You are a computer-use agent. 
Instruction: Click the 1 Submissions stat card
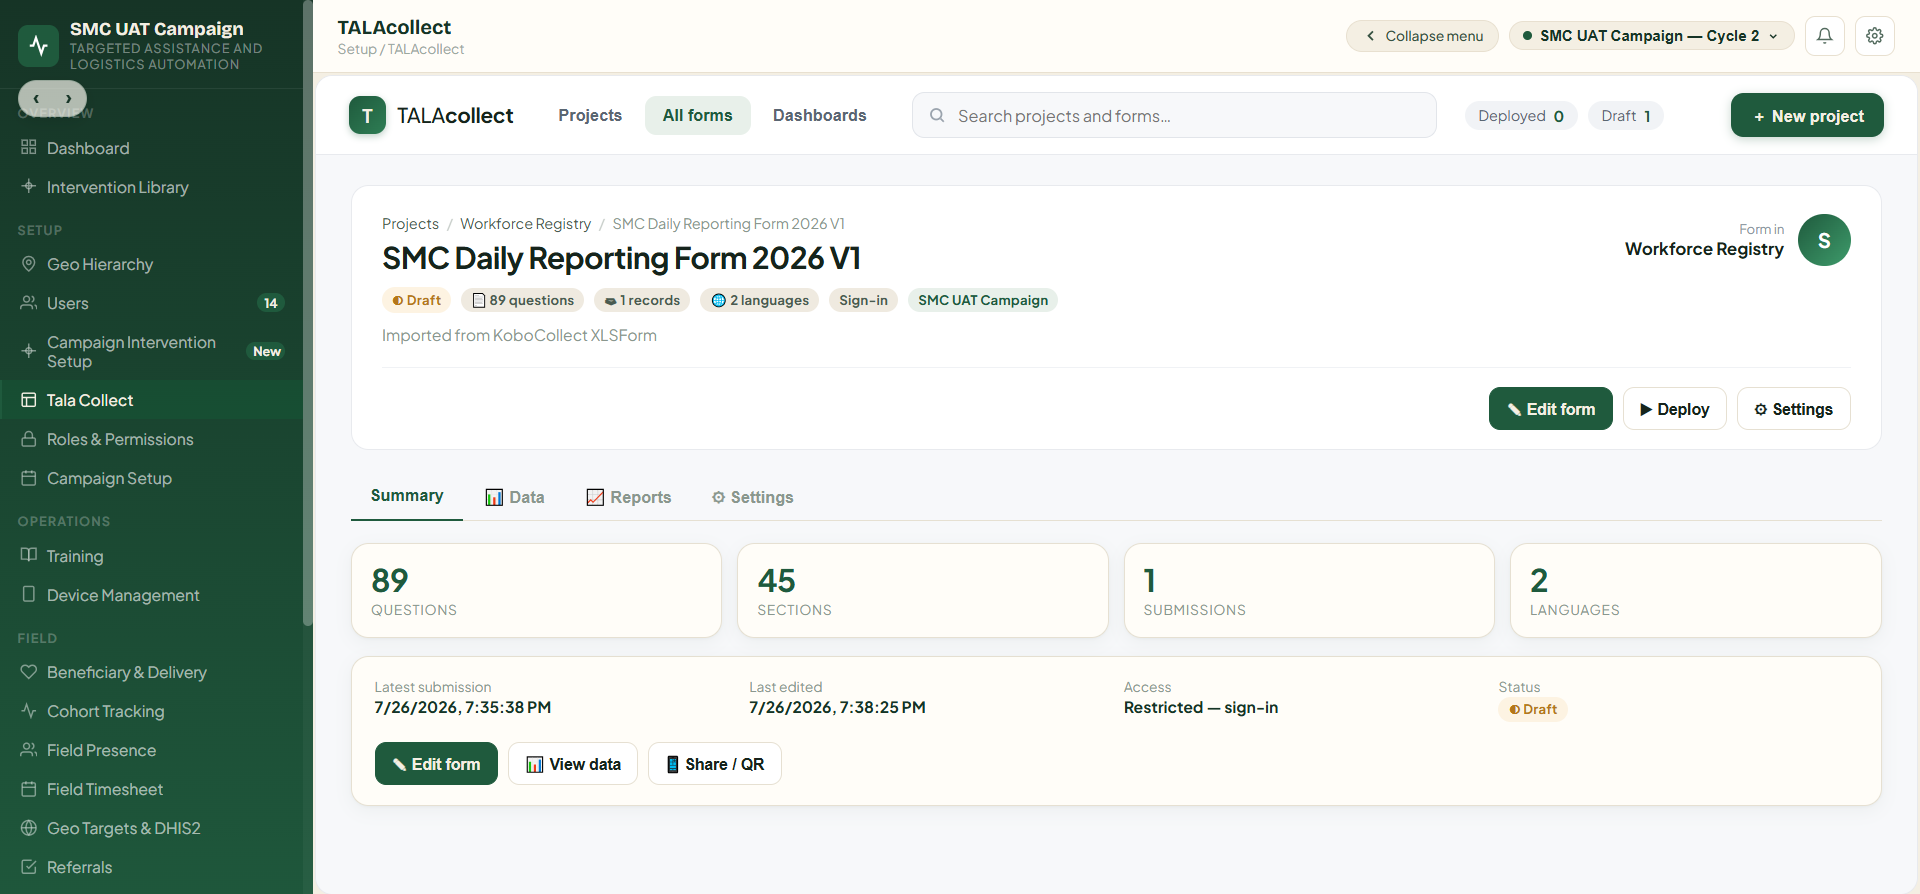point(1309,590)
